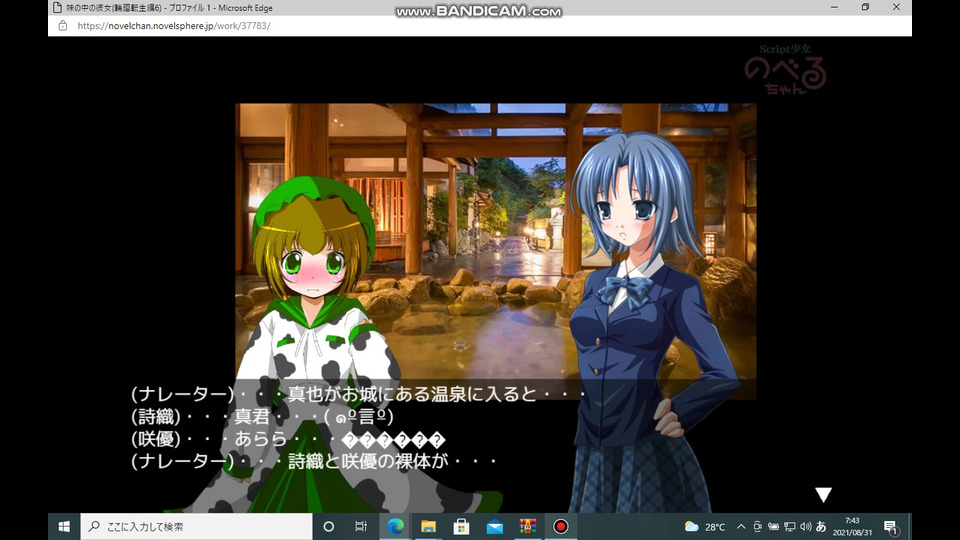The width and height of the screenshot is (960, 540).
Task: Open the volume speaker control
Action: pyautogui.click(x=806, y=527)
